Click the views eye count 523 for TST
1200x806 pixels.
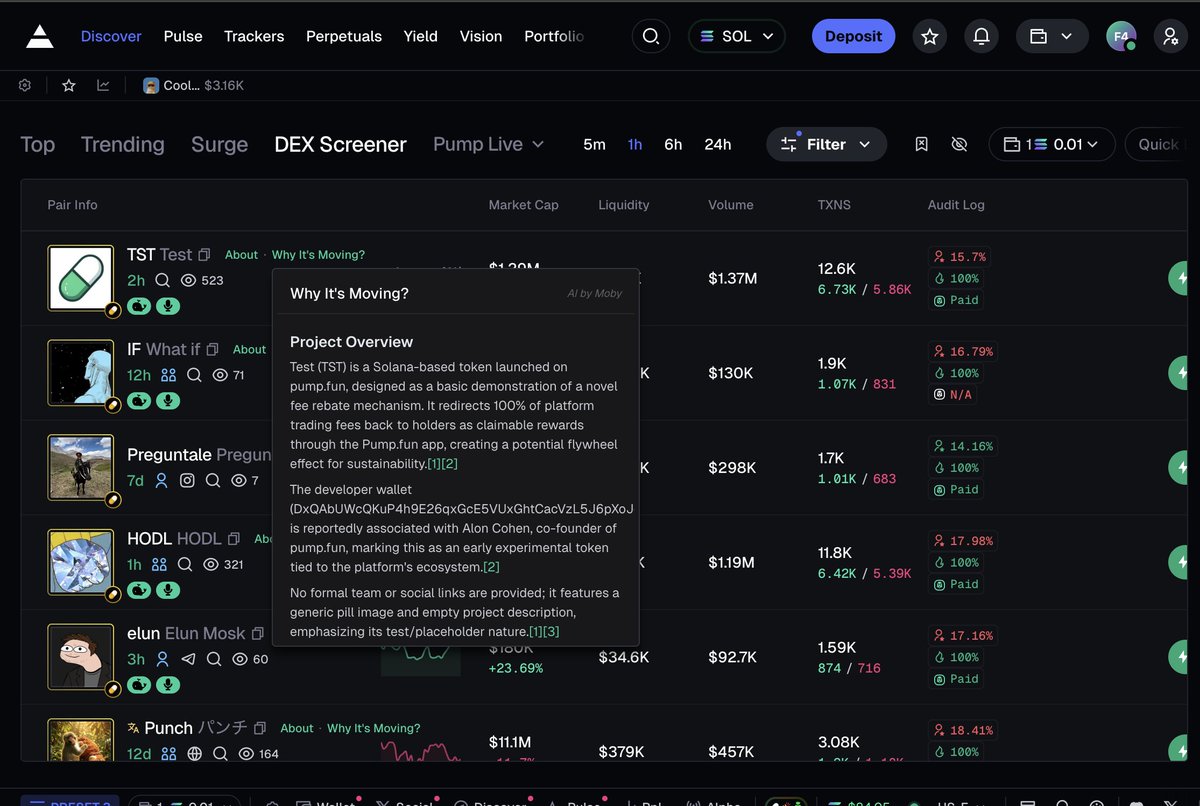click(203, 280)
